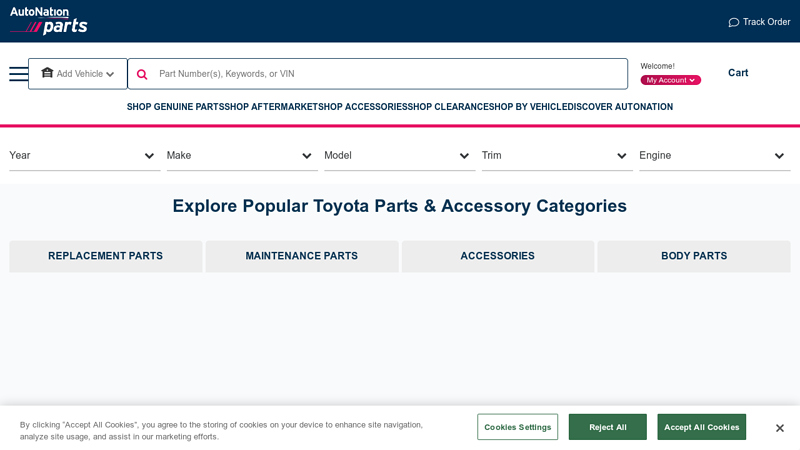
Task: Click the Track Order link
Action: (759, 22)
